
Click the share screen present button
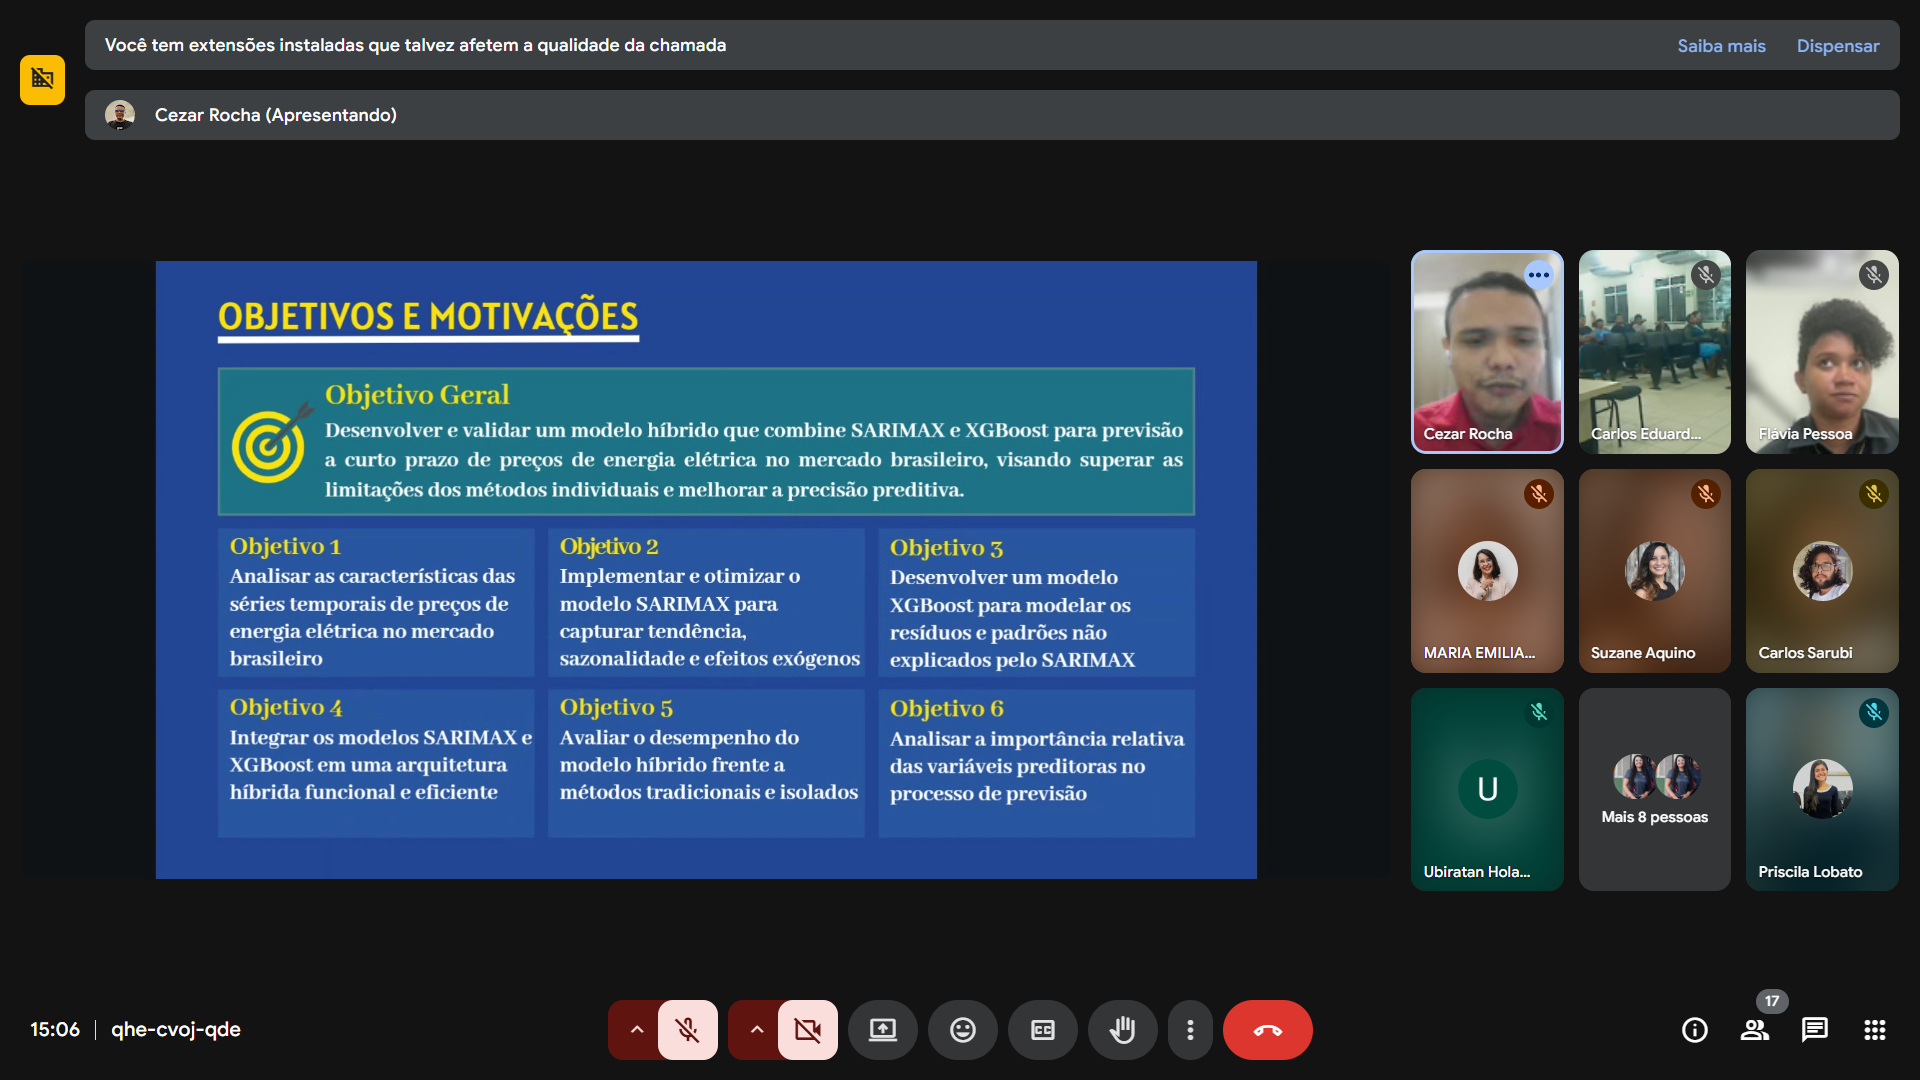(882, 1030)
